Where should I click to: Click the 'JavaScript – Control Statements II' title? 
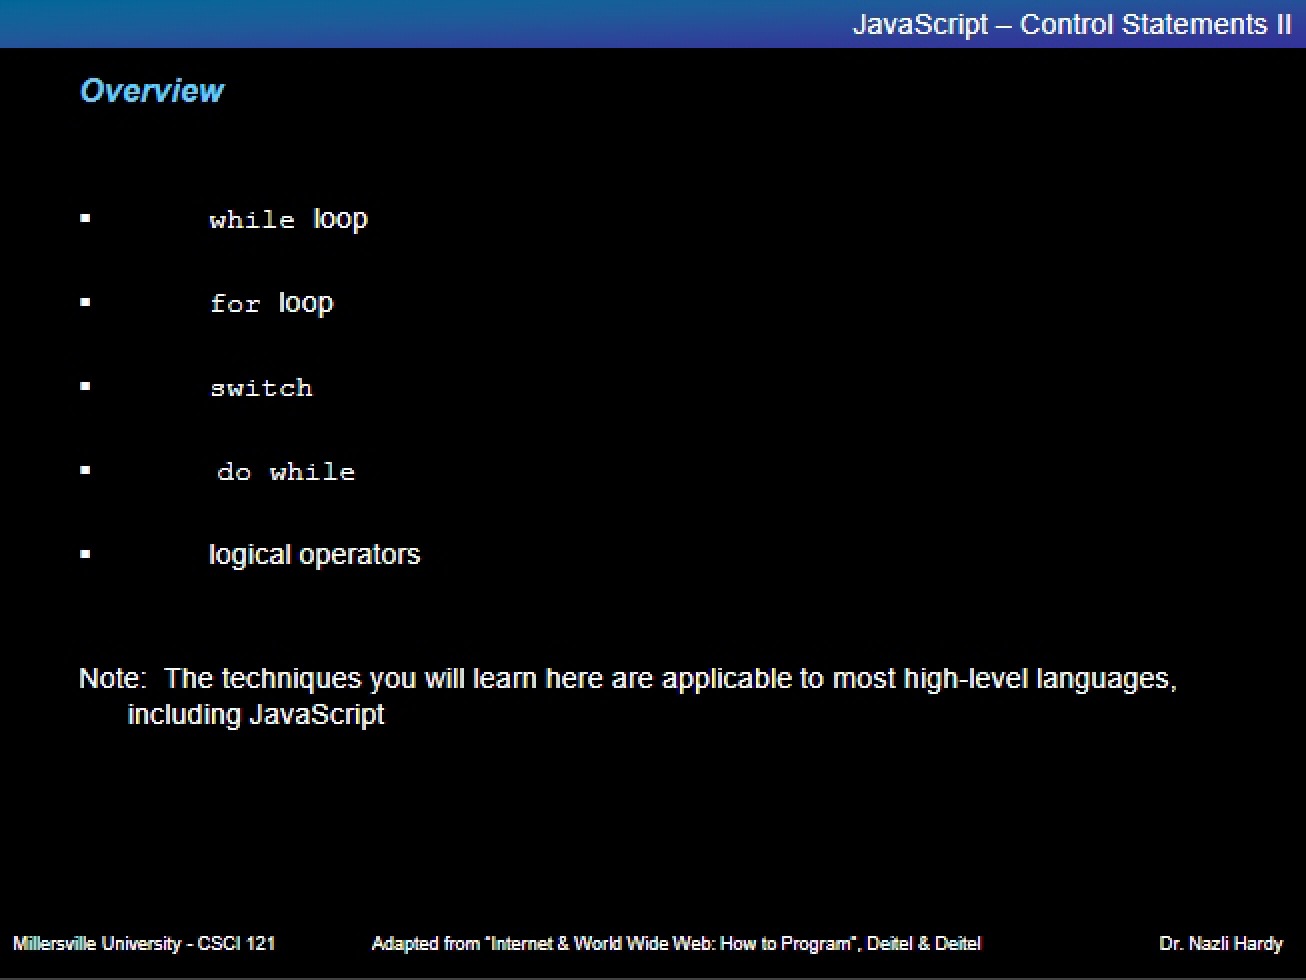[1072, 25]
